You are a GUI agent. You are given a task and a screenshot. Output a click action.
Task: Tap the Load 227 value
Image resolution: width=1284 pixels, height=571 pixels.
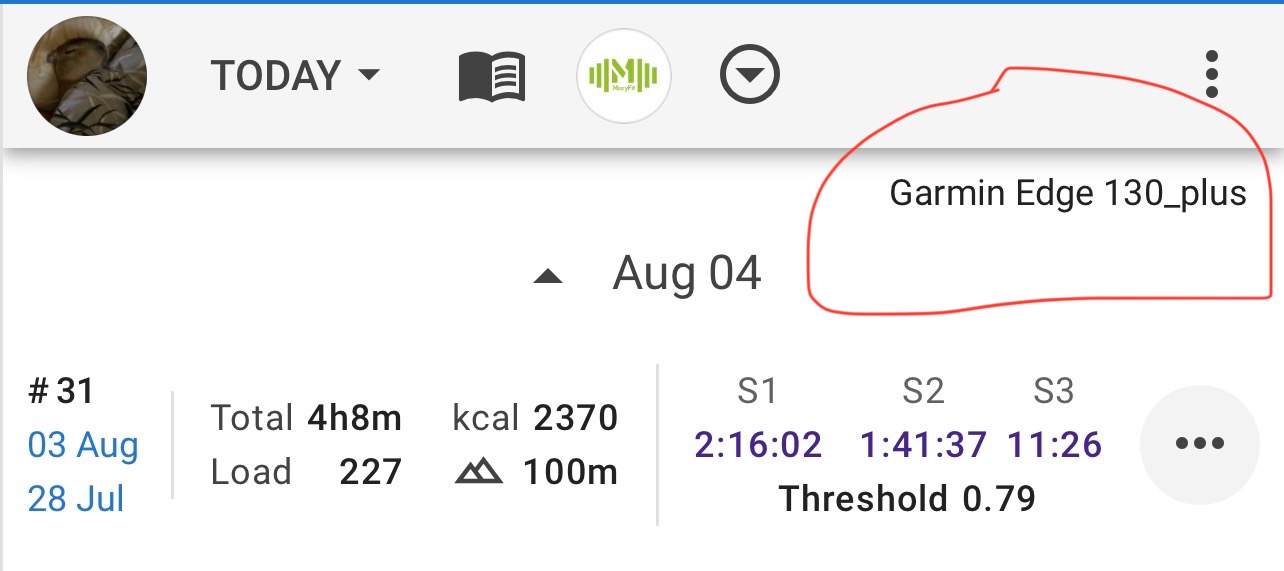pos(306,472)
